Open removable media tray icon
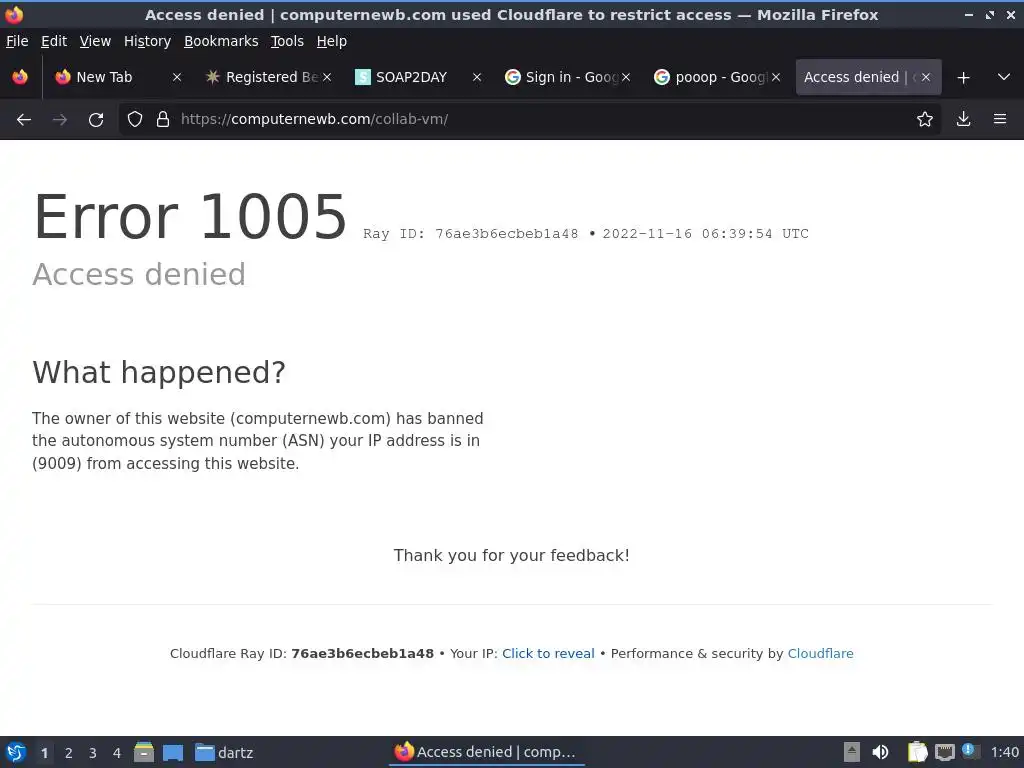 click(x=852, y=752)
